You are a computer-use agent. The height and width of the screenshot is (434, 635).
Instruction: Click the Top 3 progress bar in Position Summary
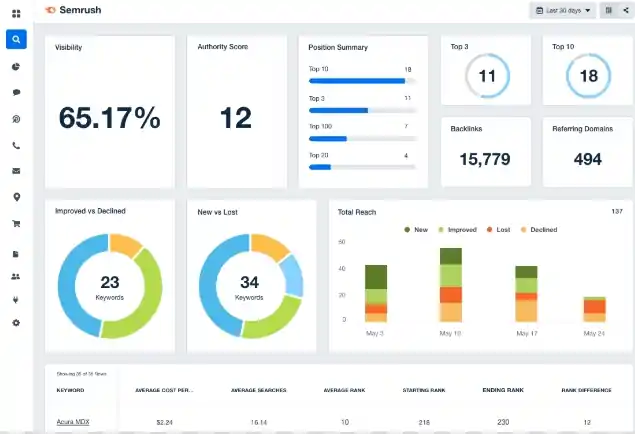[362, 110]
